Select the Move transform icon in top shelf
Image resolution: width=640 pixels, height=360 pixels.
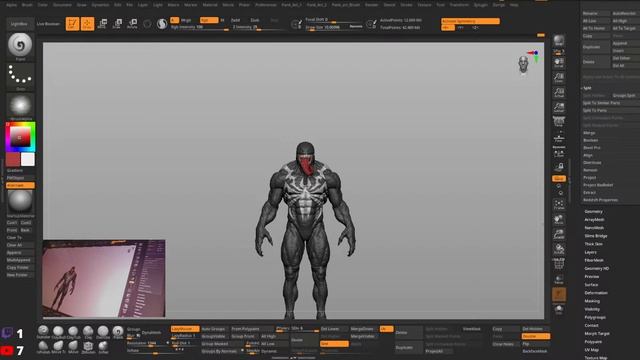click(x=102, y=24)
